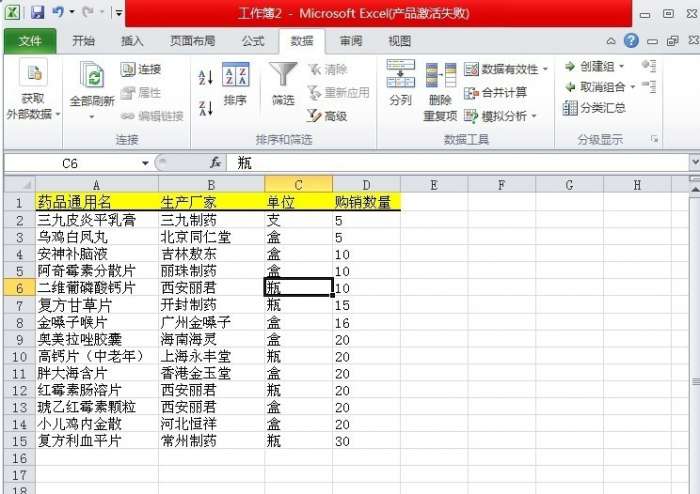
Task: Click the fx insert function icon
Action: [x=216, y=163]
